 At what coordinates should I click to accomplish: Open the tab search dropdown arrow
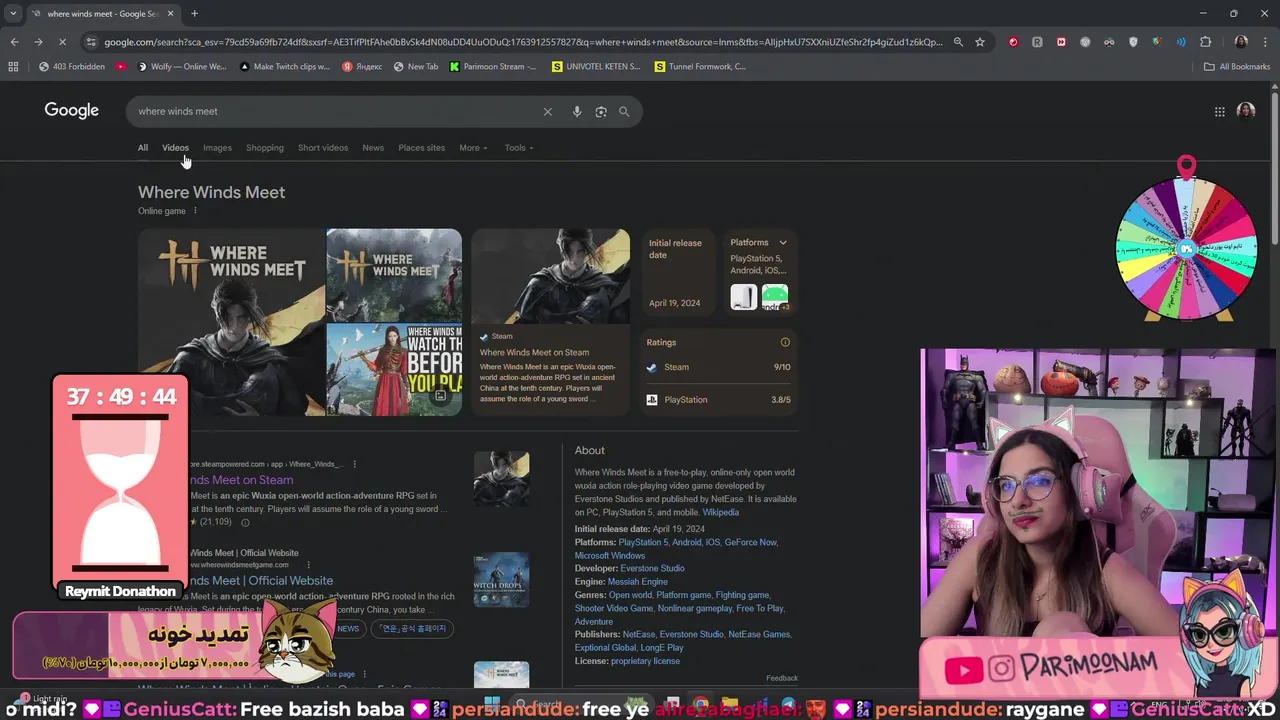coord(13,14)
